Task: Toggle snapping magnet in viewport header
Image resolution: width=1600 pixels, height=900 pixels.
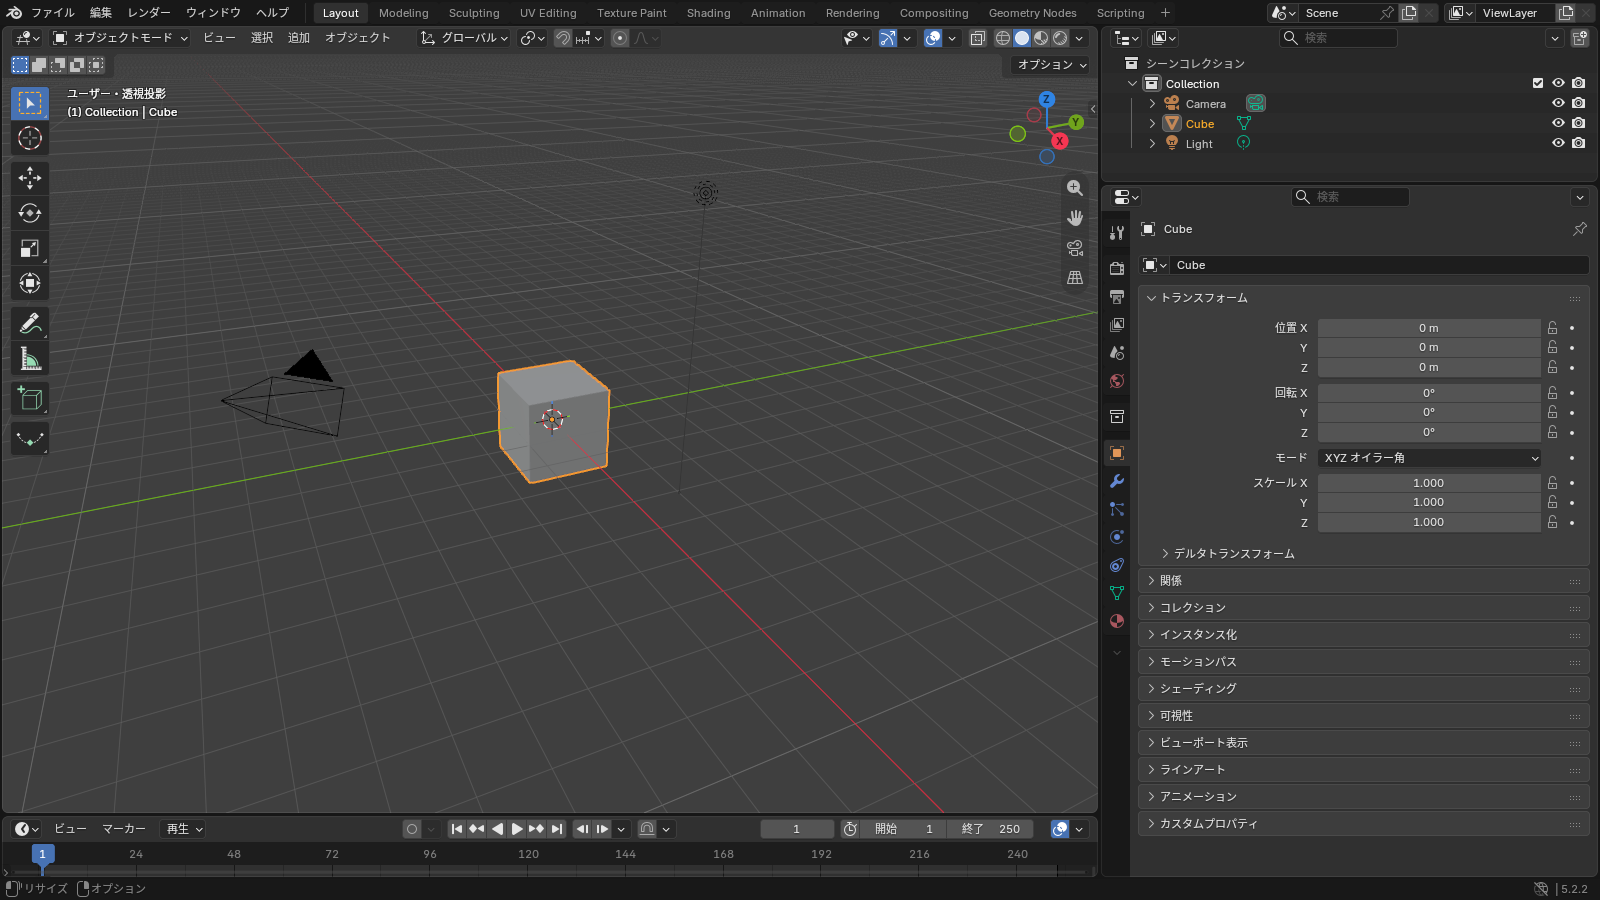Action: click(x=563, y=38)
